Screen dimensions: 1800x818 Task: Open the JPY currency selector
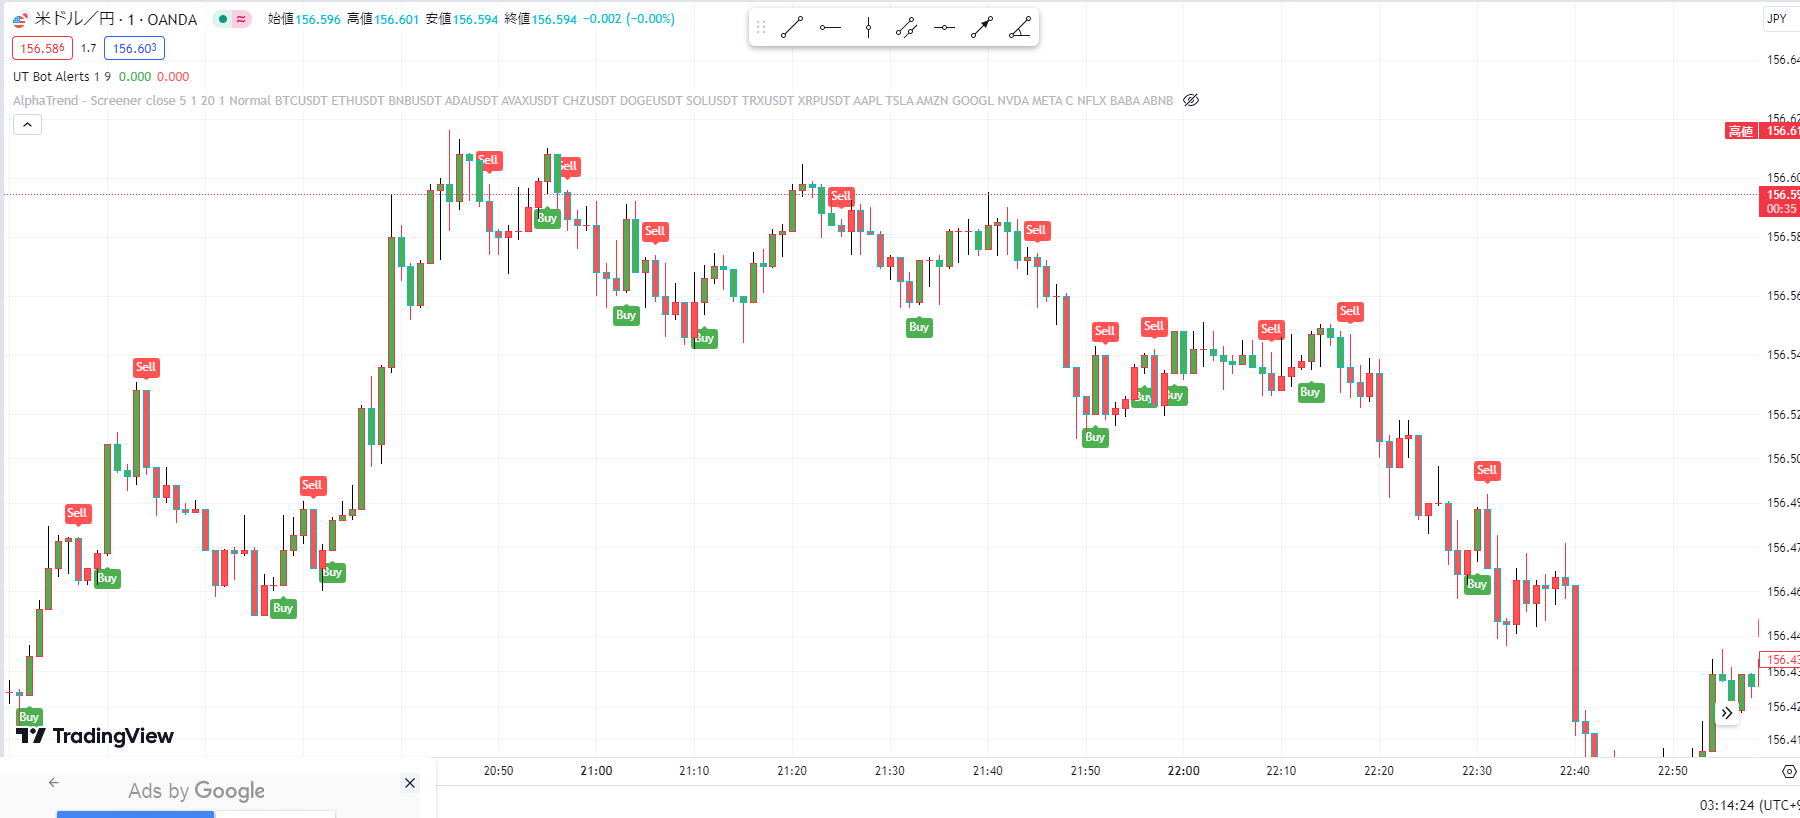coord(1777,19)
